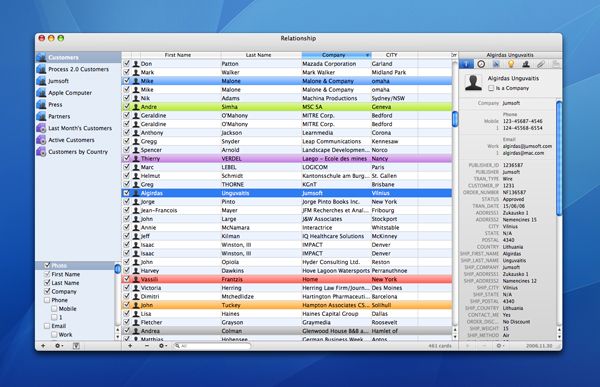This screenshot has width=600, height=387.
Task: Open the faded last tab in detail panel
Action: coord(555,64)
